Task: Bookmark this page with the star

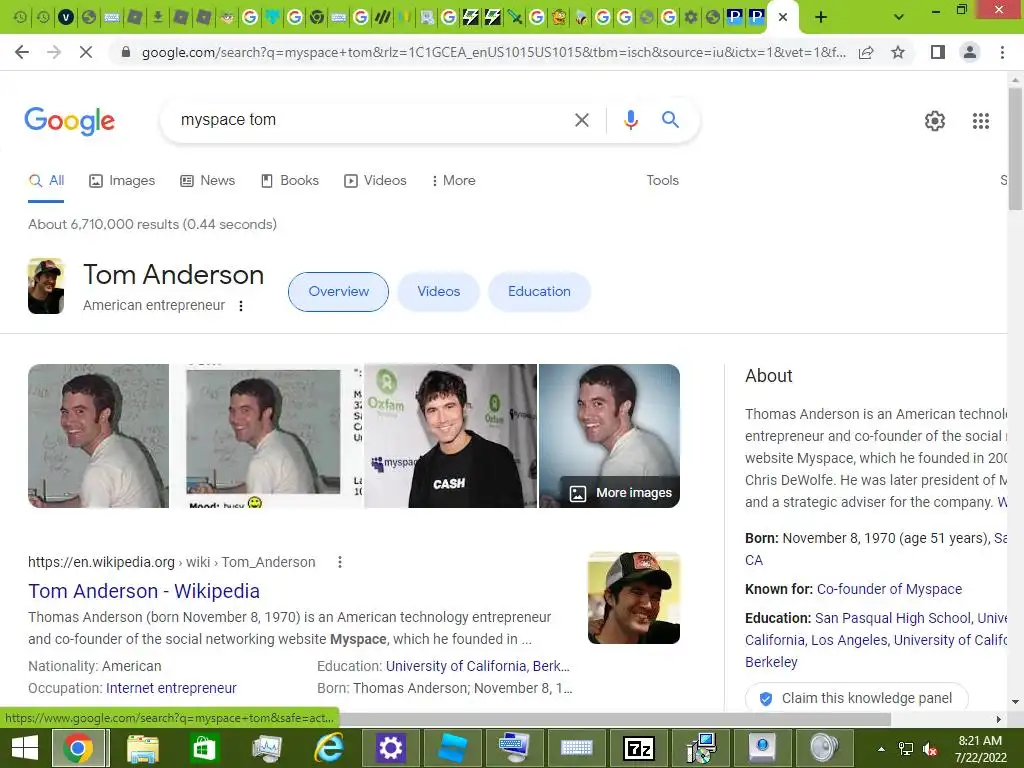Action: click(898, 52)
